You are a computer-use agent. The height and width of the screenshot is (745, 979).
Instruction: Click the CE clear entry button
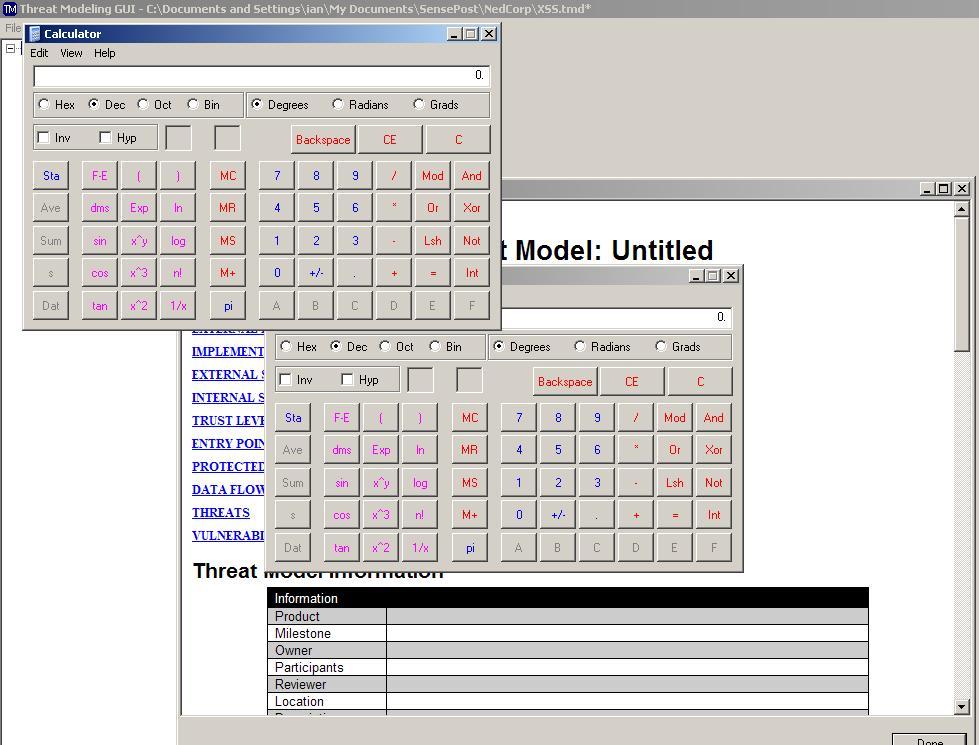coord(390,139)
